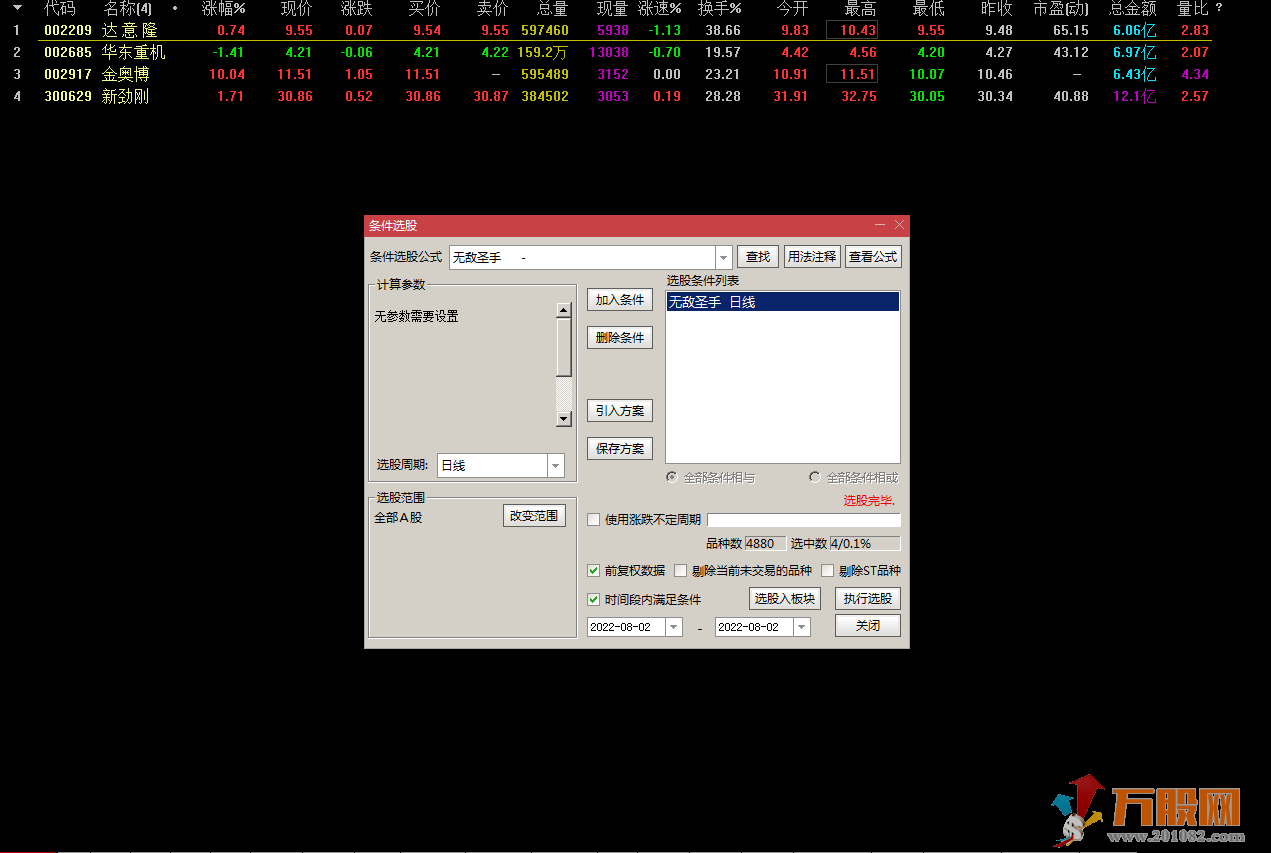
Task: Click the 无敌圣手 formula text field
Action: (582, 257)
